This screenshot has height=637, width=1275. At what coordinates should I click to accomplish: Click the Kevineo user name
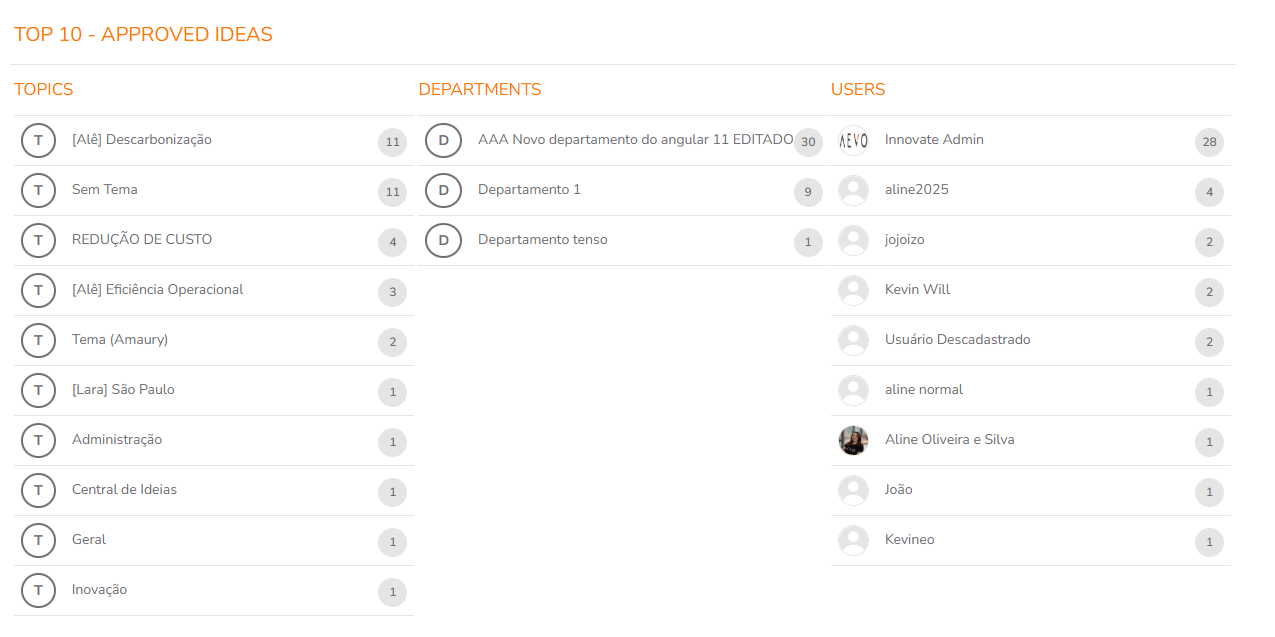909,540
